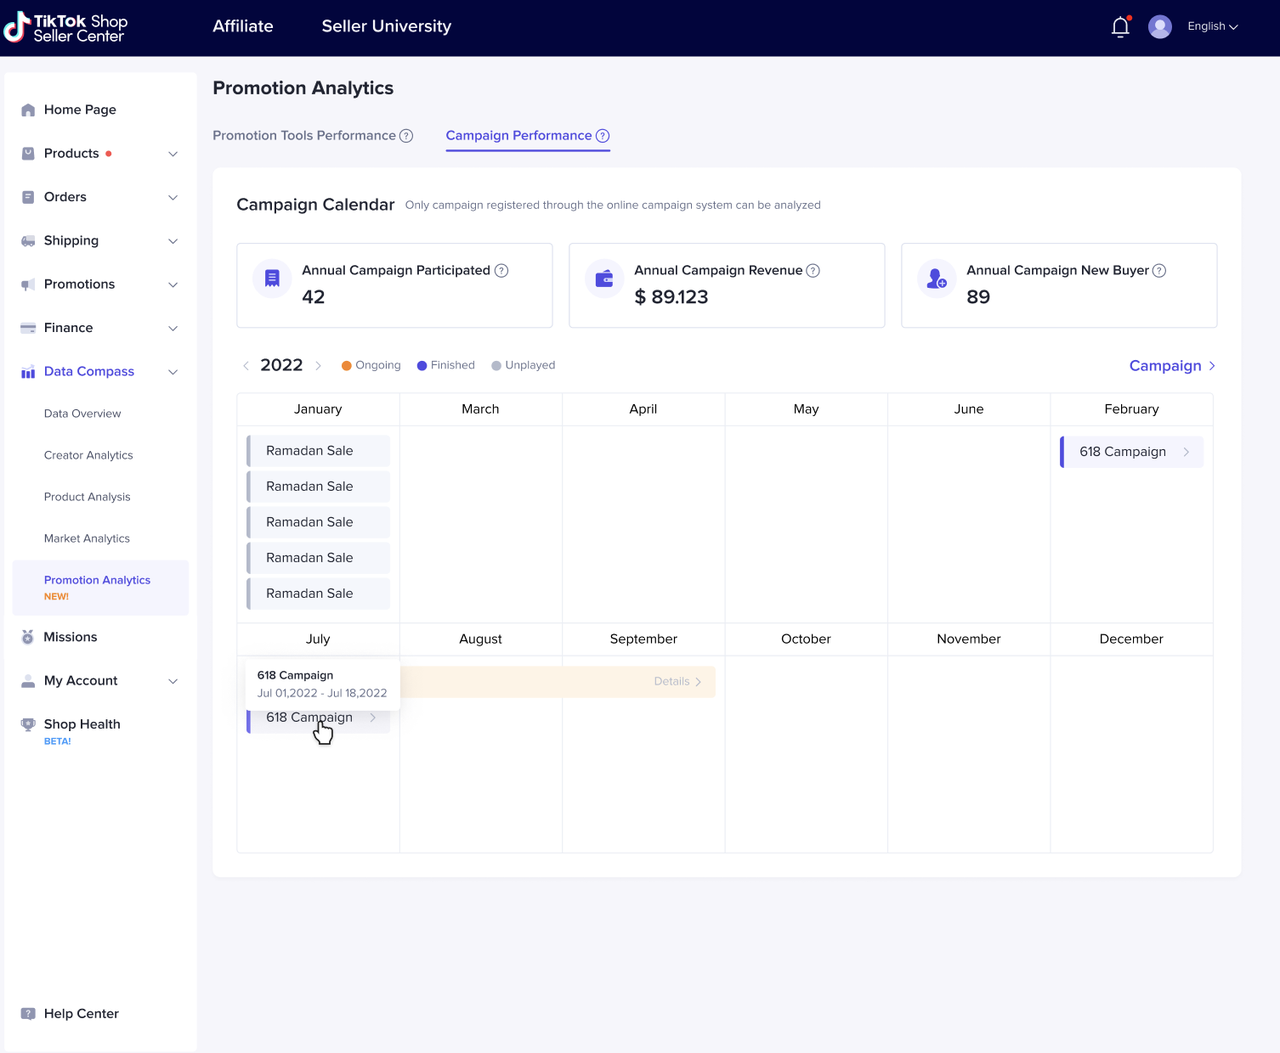Click the Promotion Tools Performance help icon
Screen dimensions: 1280x1053
[x=406, y=136]
